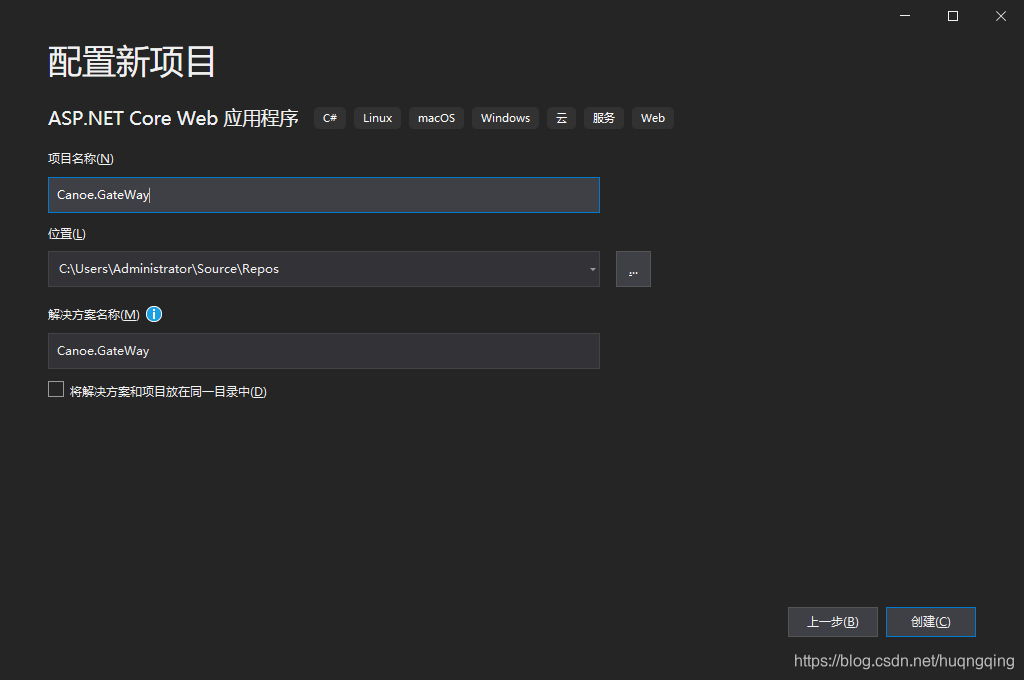This screenshot has width=1024, height=680.
Task: Click the Windows tag
Action: 505,118
